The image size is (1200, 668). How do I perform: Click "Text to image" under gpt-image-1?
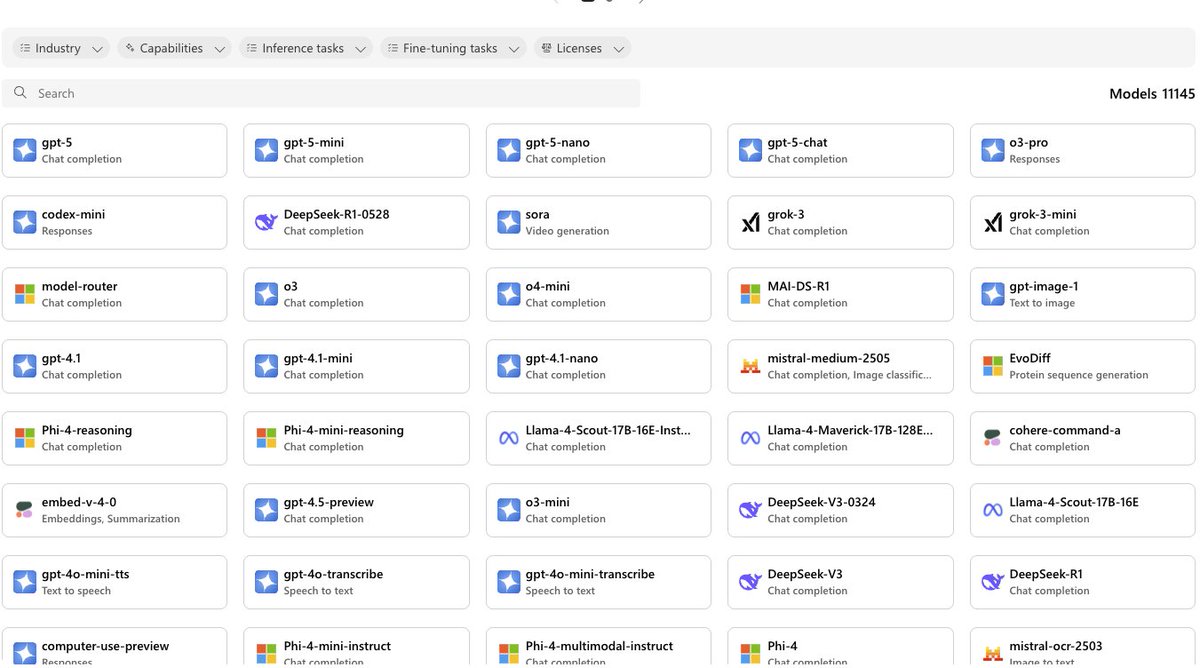point(1042,303)
